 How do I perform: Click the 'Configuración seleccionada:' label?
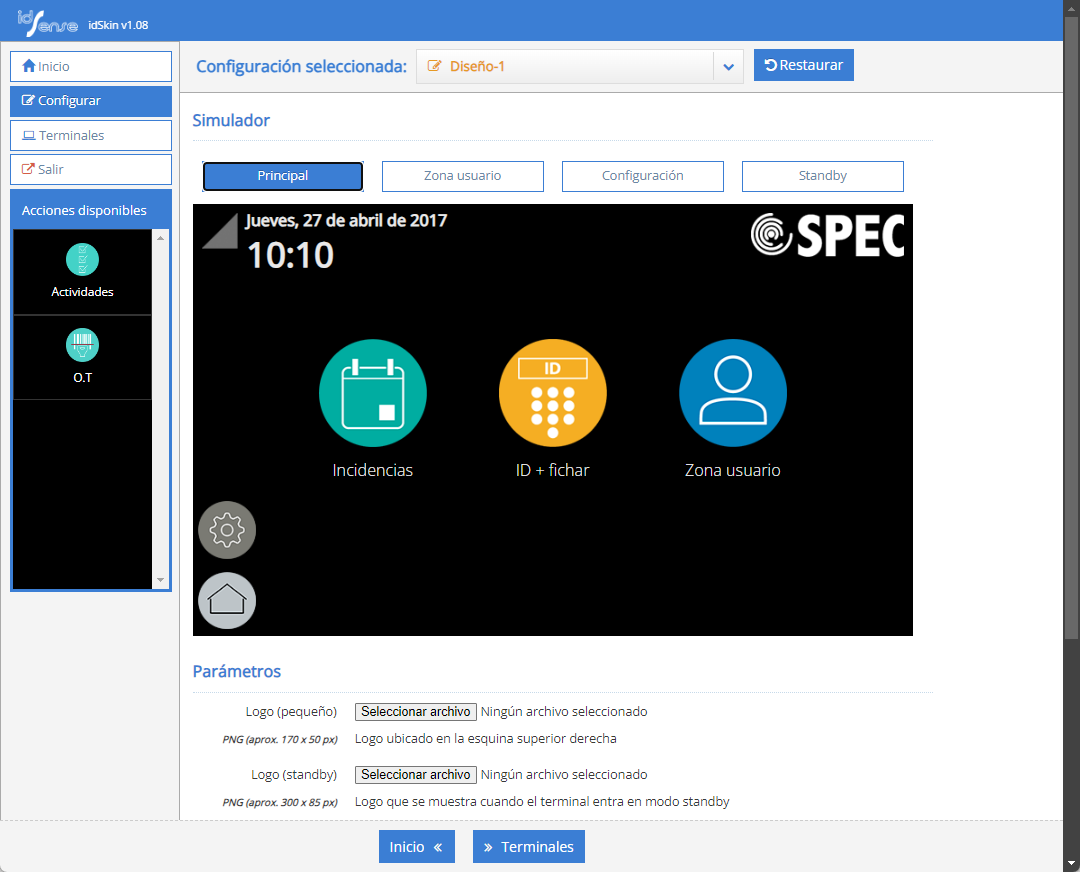[x=302, y=66]
